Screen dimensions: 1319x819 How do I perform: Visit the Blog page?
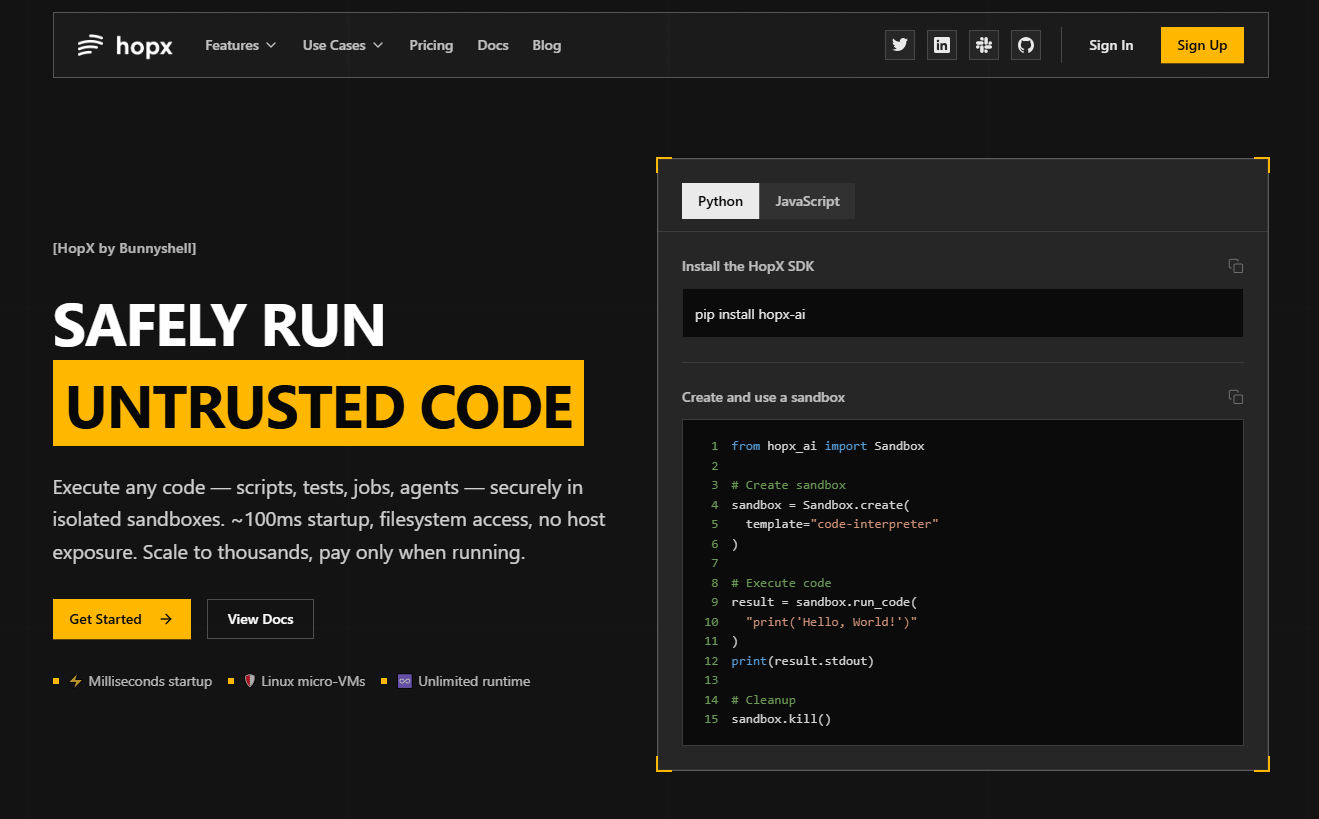pyautogui.click(x=546, y=45)
